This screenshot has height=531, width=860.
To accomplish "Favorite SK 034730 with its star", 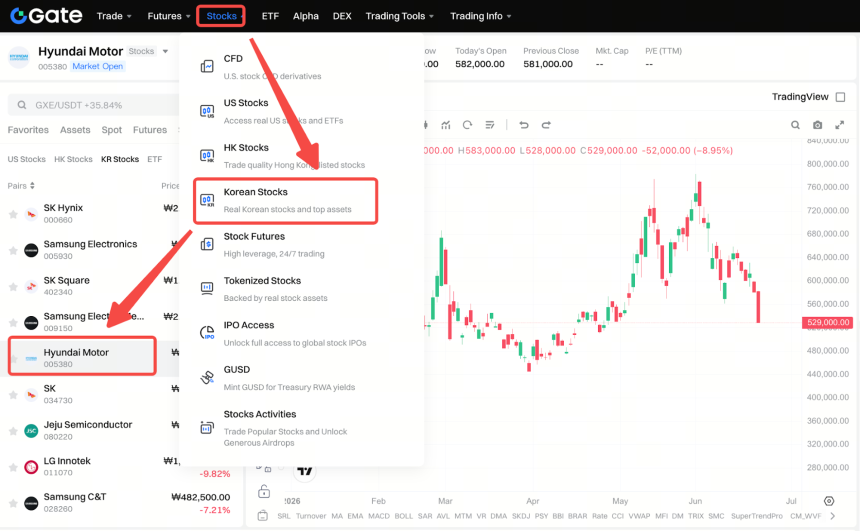I will 13,394.
